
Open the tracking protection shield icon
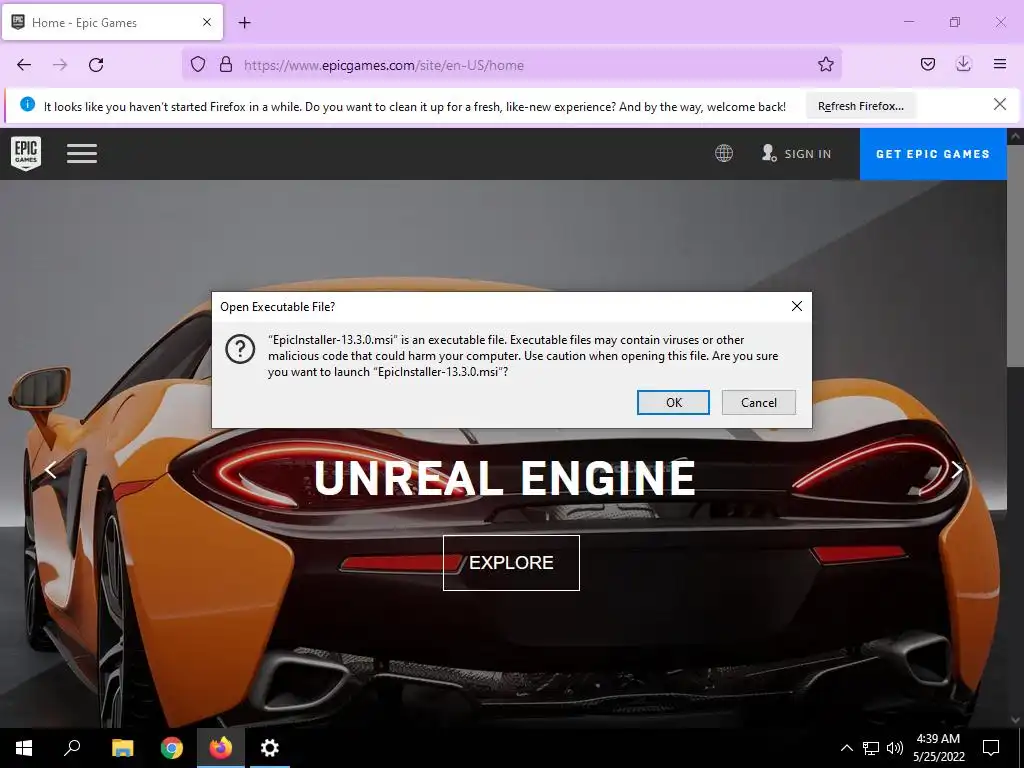(x=198, y=65)
